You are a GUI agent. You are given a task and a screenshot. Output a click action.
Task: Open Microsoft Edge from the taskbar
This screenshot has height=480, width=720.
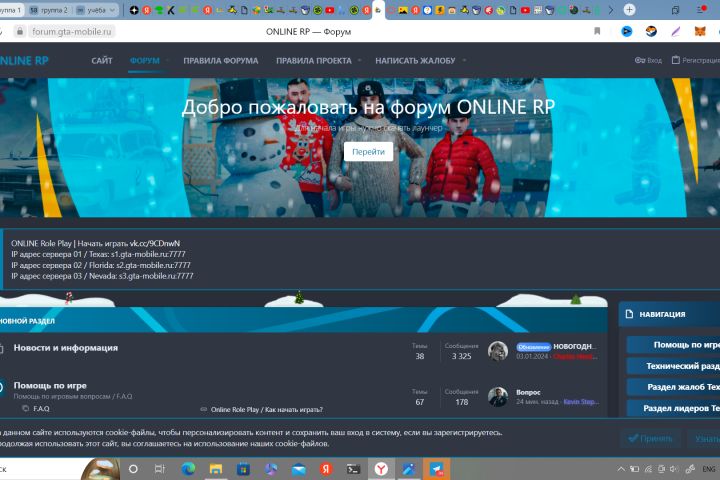188,469
